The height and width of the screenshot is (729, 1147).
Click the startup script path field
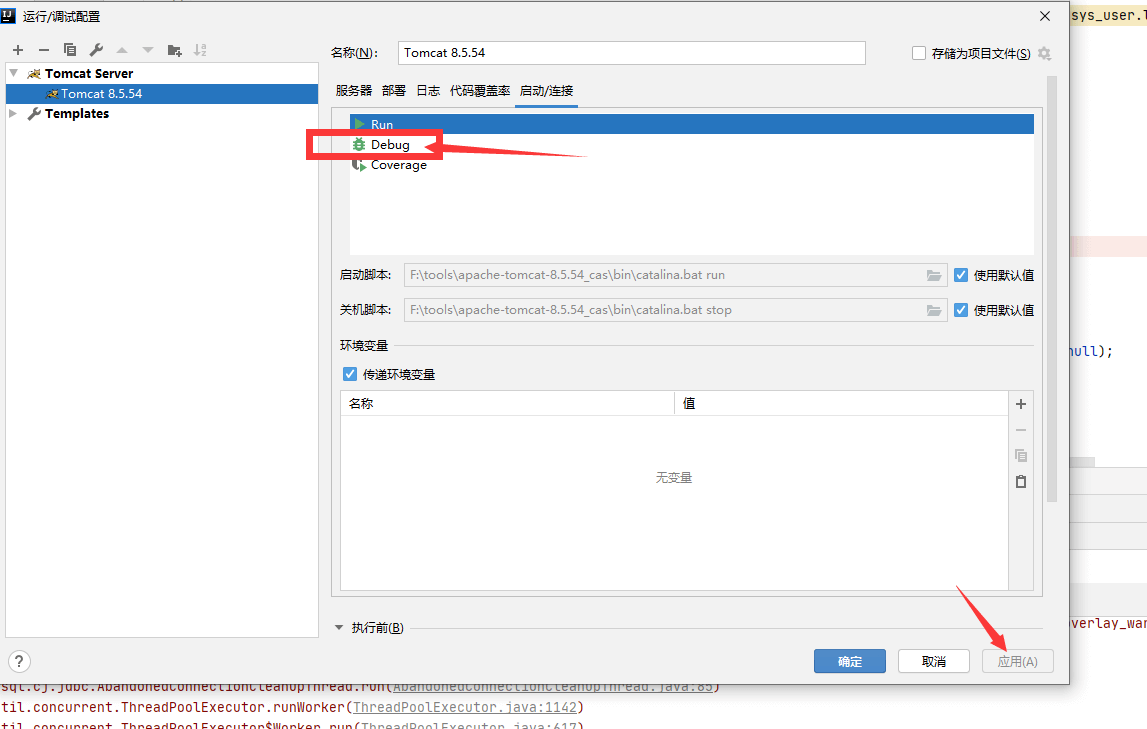click(x=675, y=275)
